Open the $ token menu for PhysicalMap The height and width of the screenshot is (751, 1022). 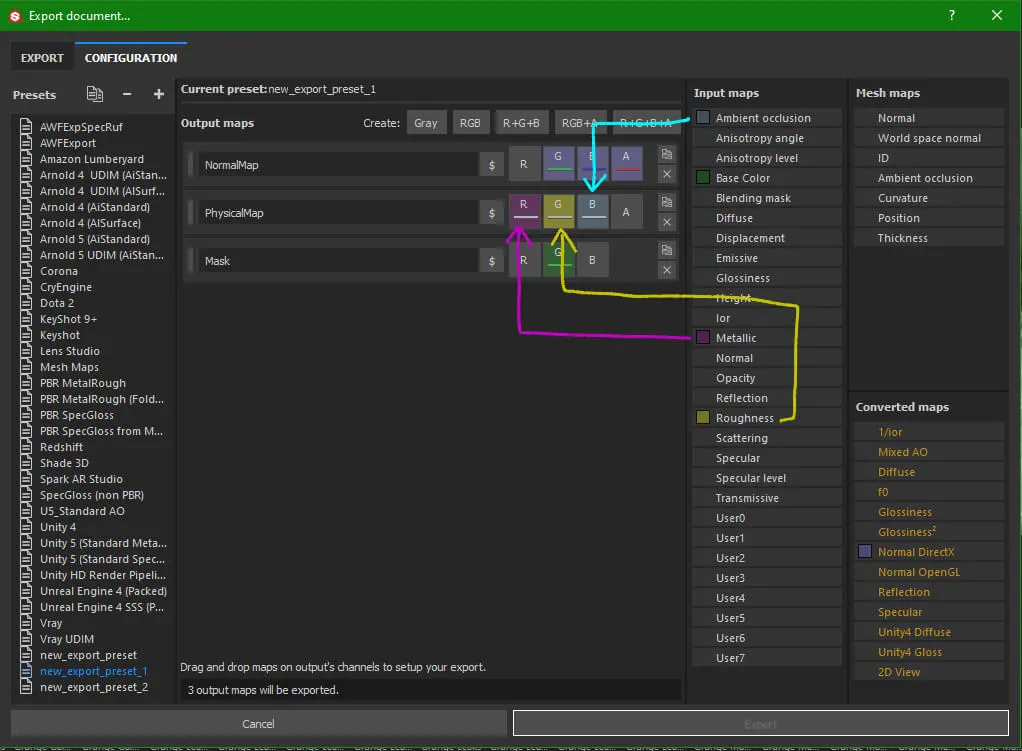tap(491, 213)
